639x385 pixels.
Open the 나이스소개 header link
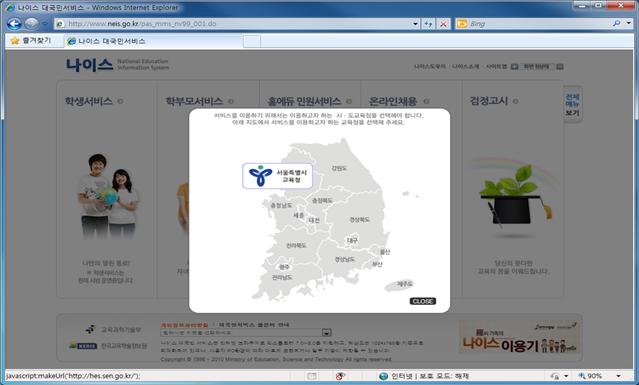(x=465, y=66)
